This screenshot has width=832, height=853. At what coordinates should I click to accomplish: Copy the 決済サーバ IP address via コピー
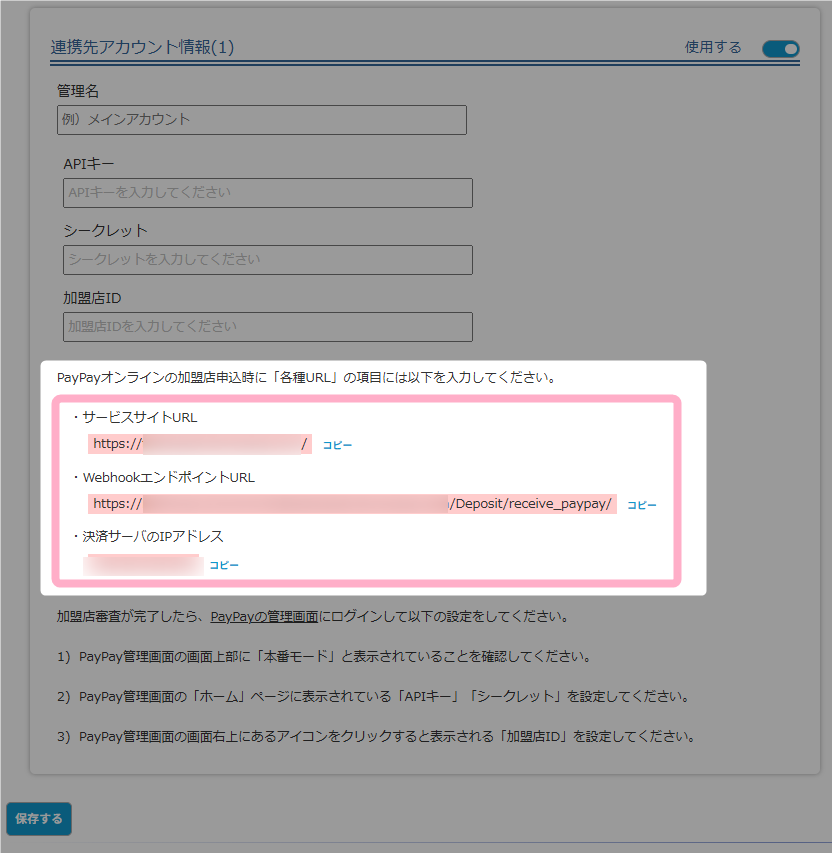pyautogui.click(x=224, y=565)
